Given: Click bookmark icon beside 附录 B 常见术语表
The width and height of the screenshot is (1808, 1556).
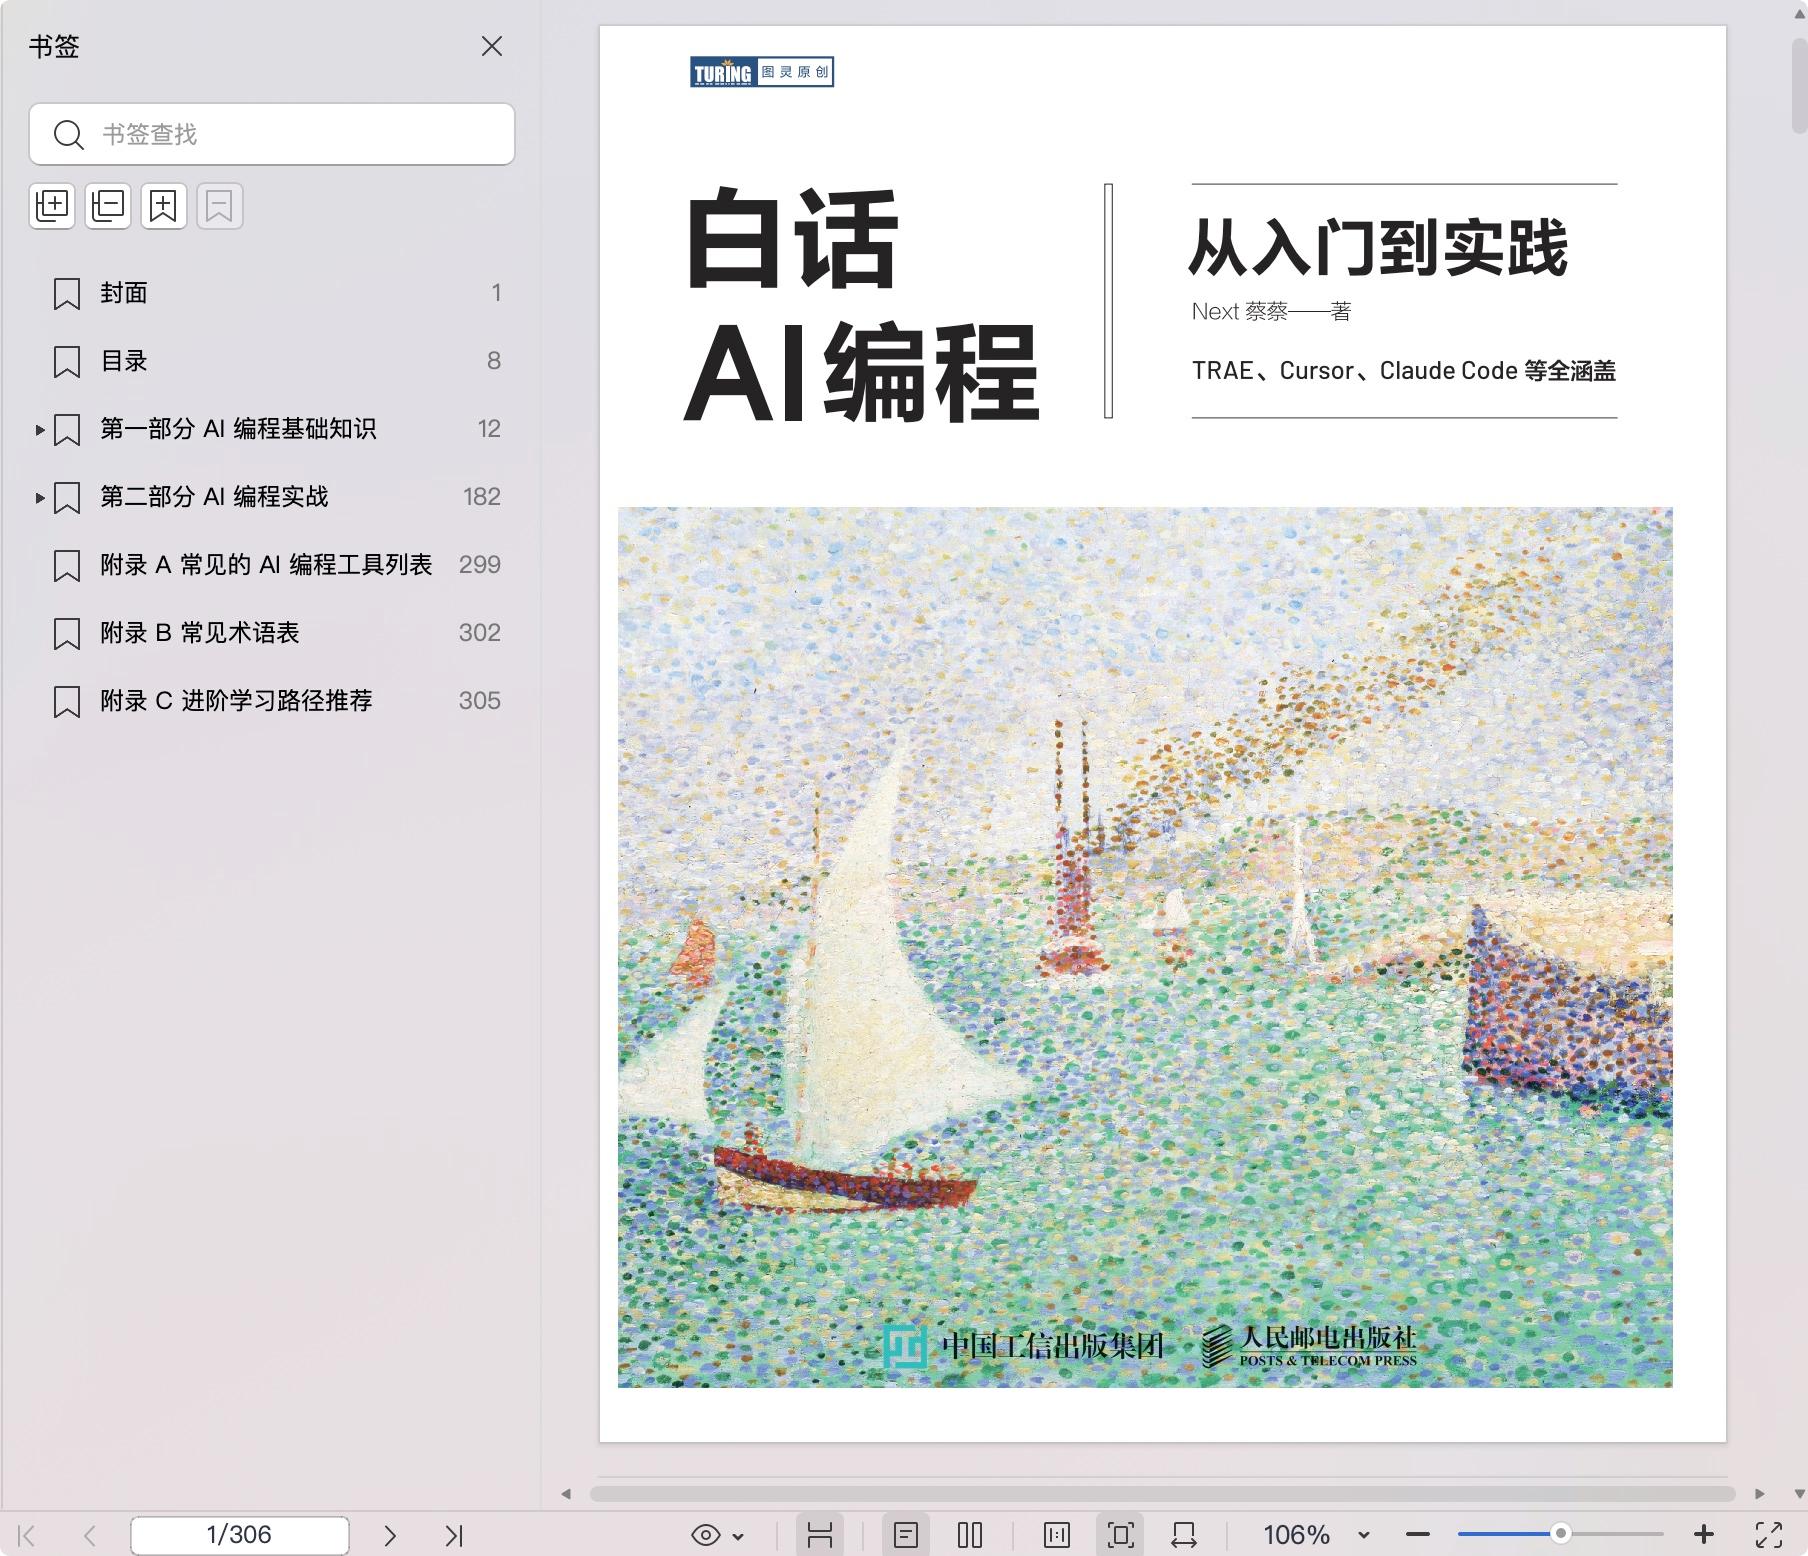Looking at the screenshot, I should pos(67,634).
